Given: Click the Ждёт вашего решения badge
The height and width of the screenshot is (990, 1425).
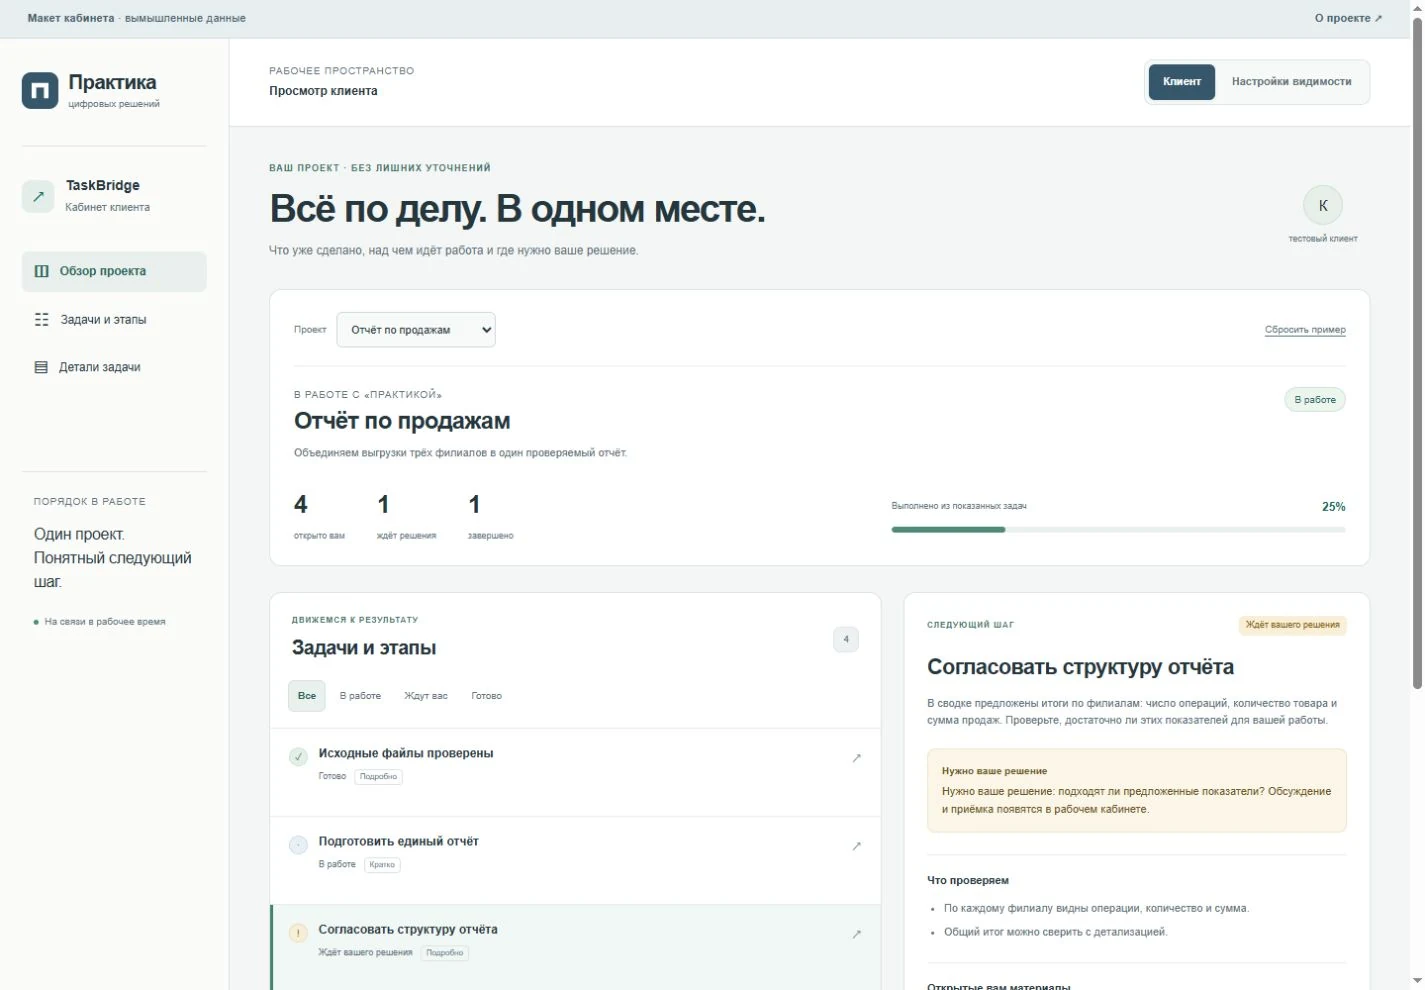Looking at the screenshot, I should [1292, 625].
